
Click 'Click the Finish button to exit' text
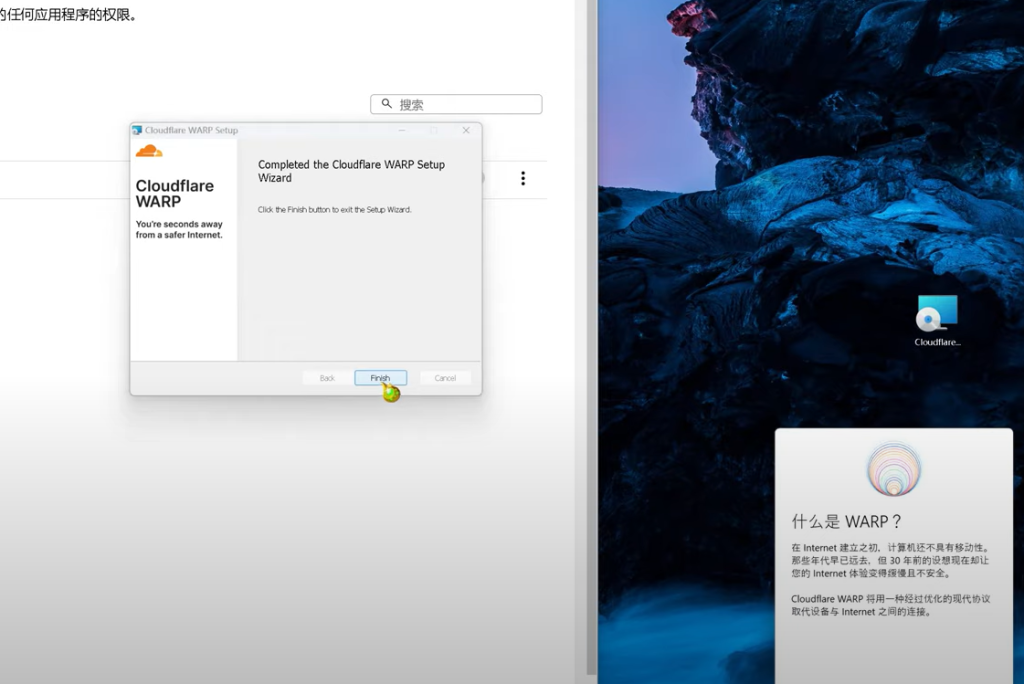click(334, 210)
